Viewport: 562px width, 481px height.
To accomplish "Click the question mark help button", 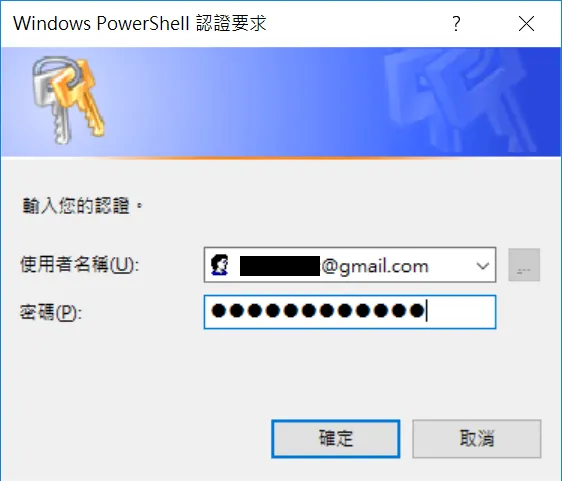I will tap(456, 24).
